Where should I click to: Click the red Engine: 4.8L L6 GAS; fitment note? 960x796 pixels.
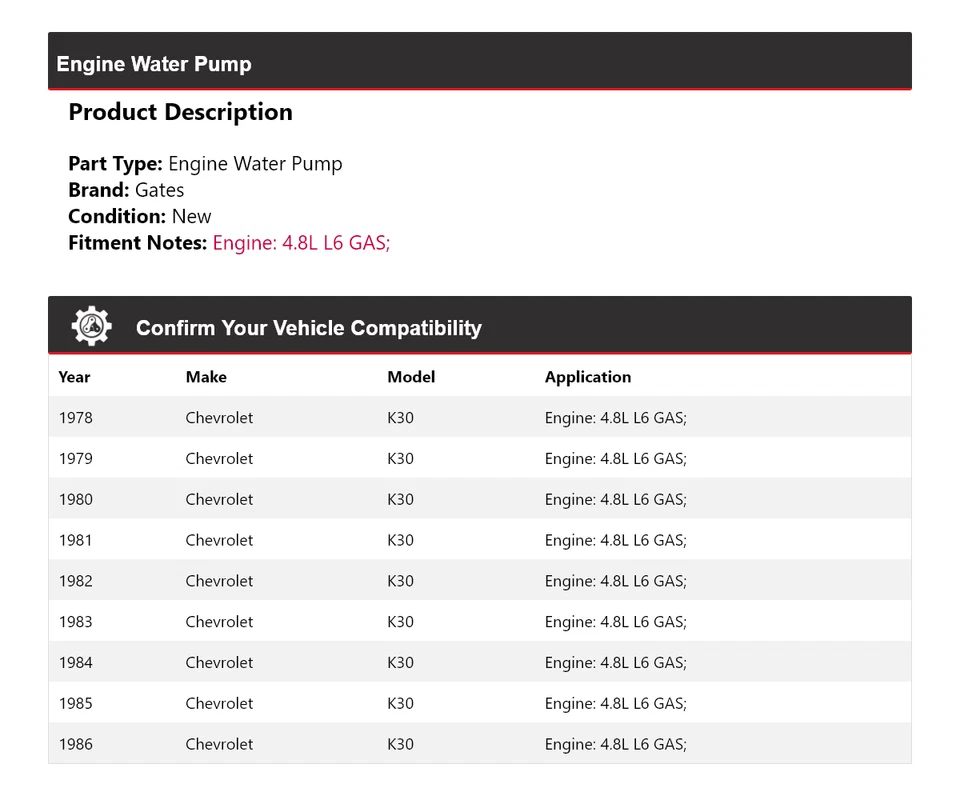301,242
